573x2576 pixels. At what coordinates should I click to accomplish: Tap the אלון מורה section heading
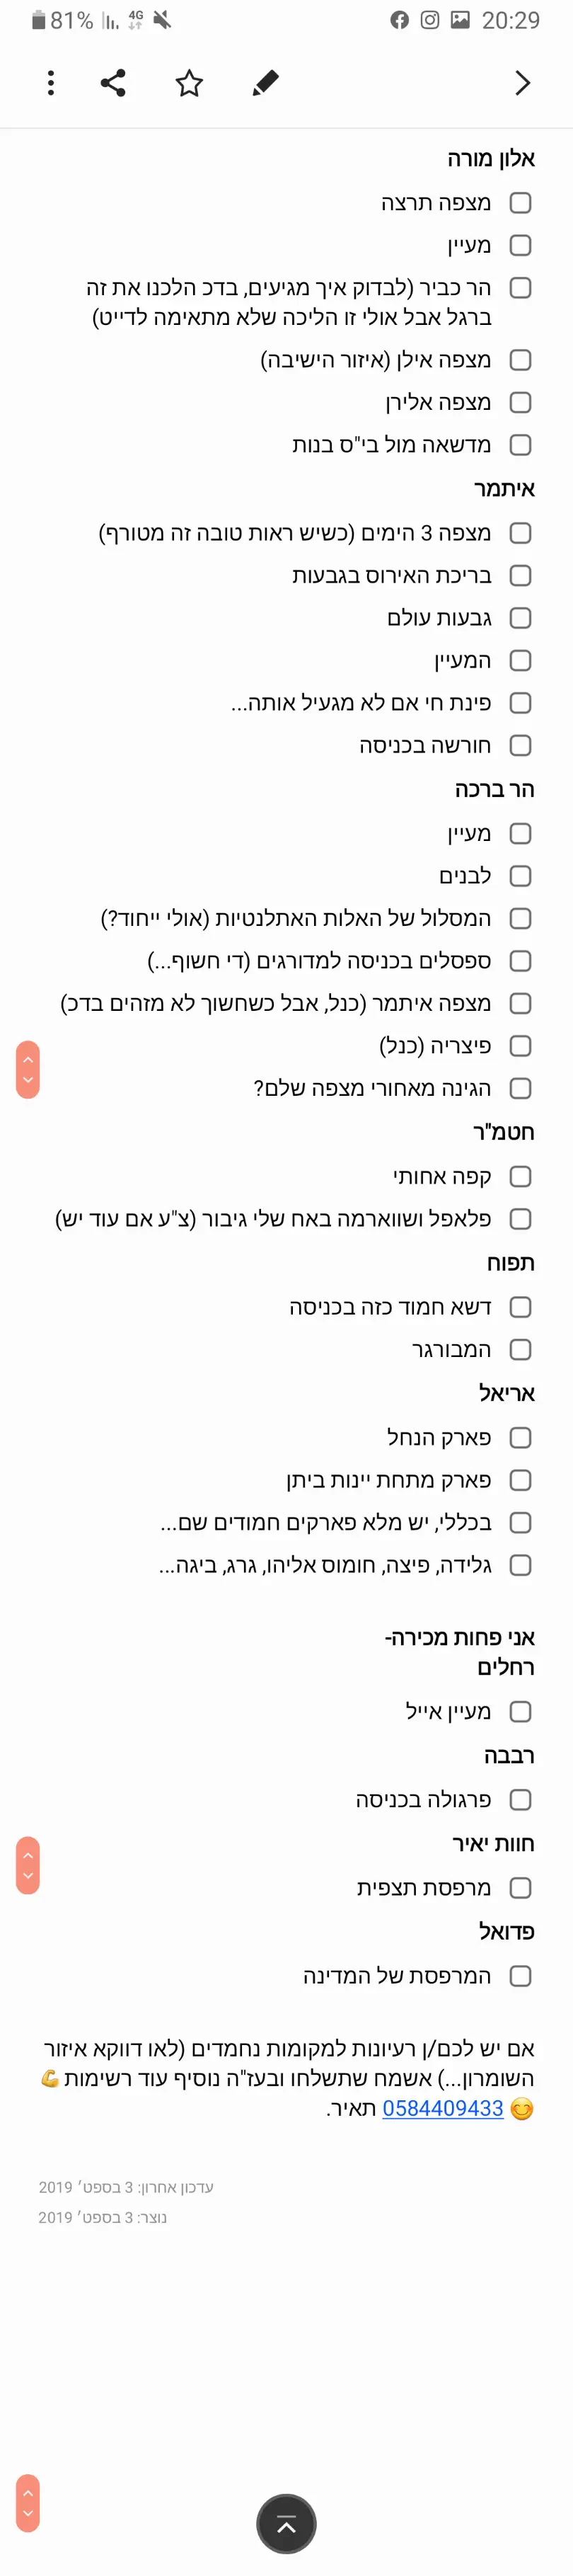(x=491, y=159)
